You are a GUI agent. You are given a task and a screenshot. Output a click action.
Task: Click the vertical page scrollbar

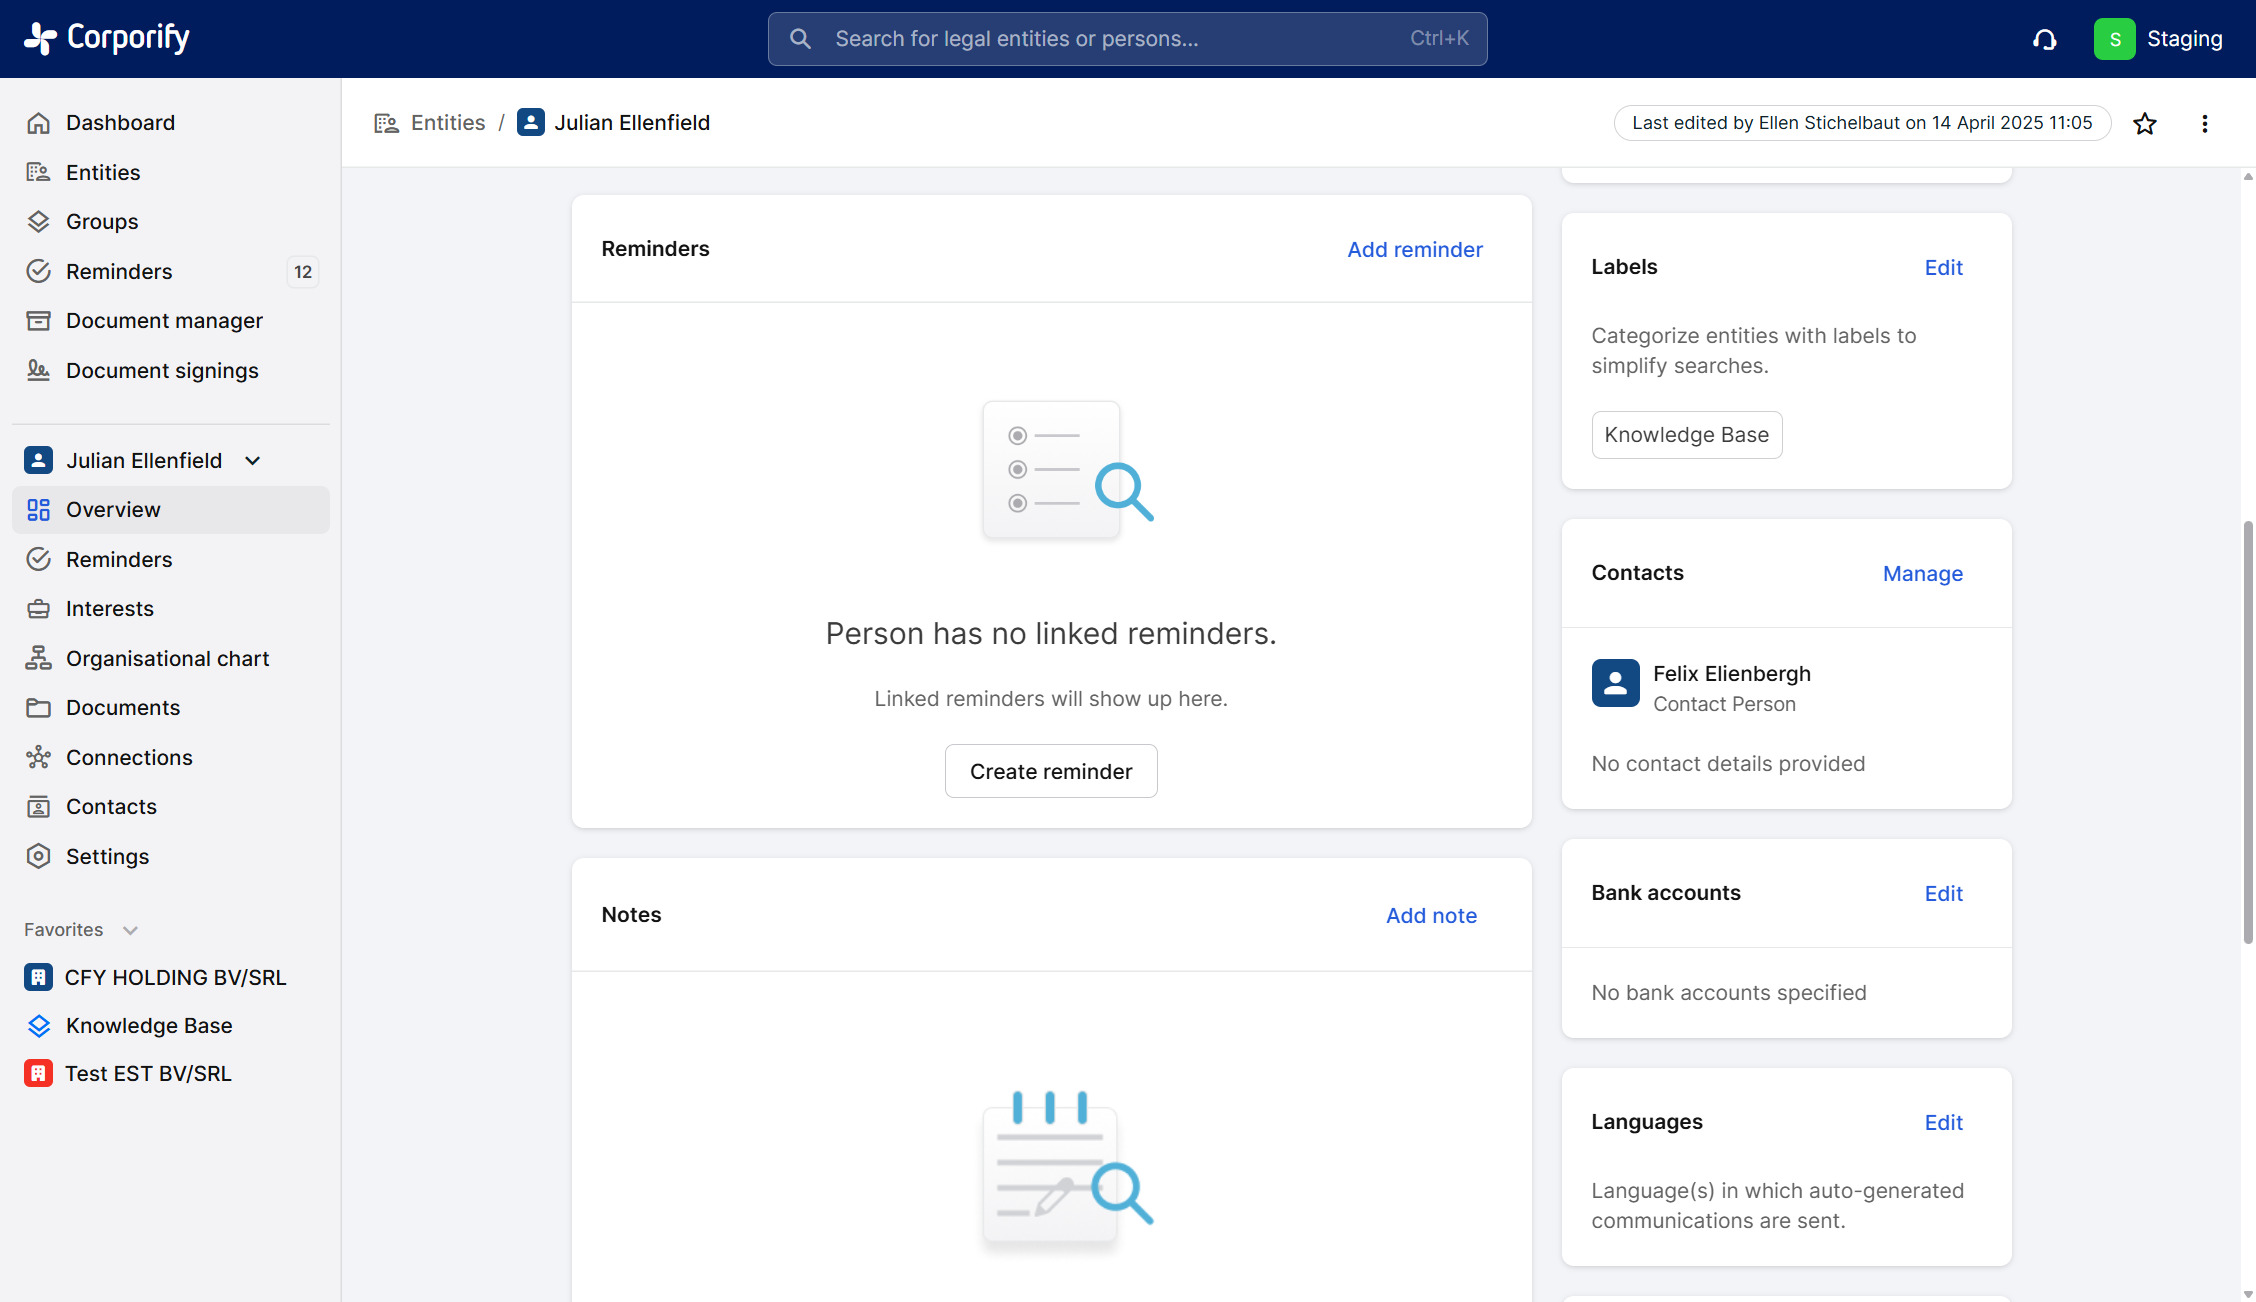2247,730
